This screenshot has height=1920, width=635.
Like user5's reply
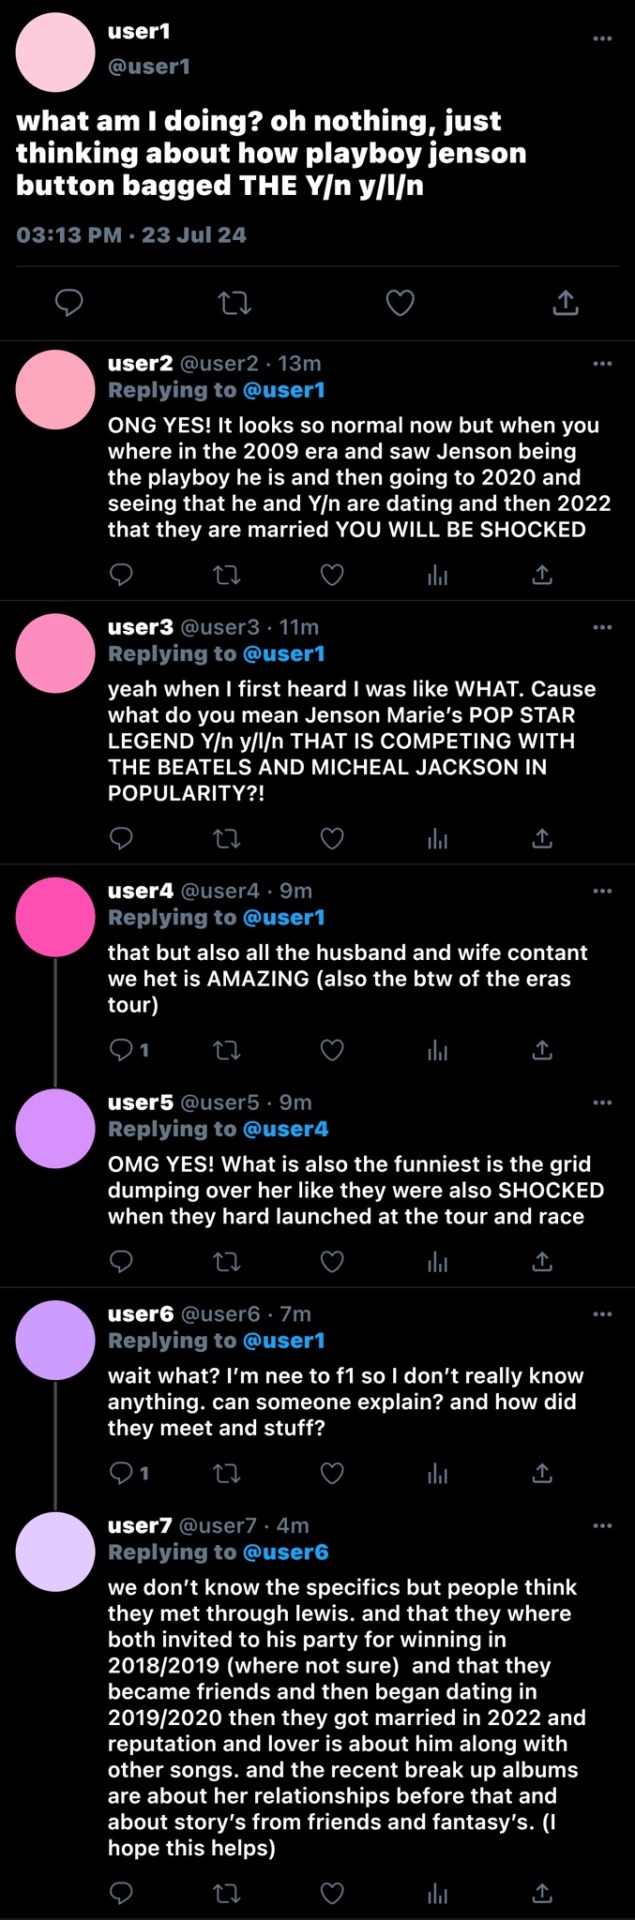tap(332, 1262)
